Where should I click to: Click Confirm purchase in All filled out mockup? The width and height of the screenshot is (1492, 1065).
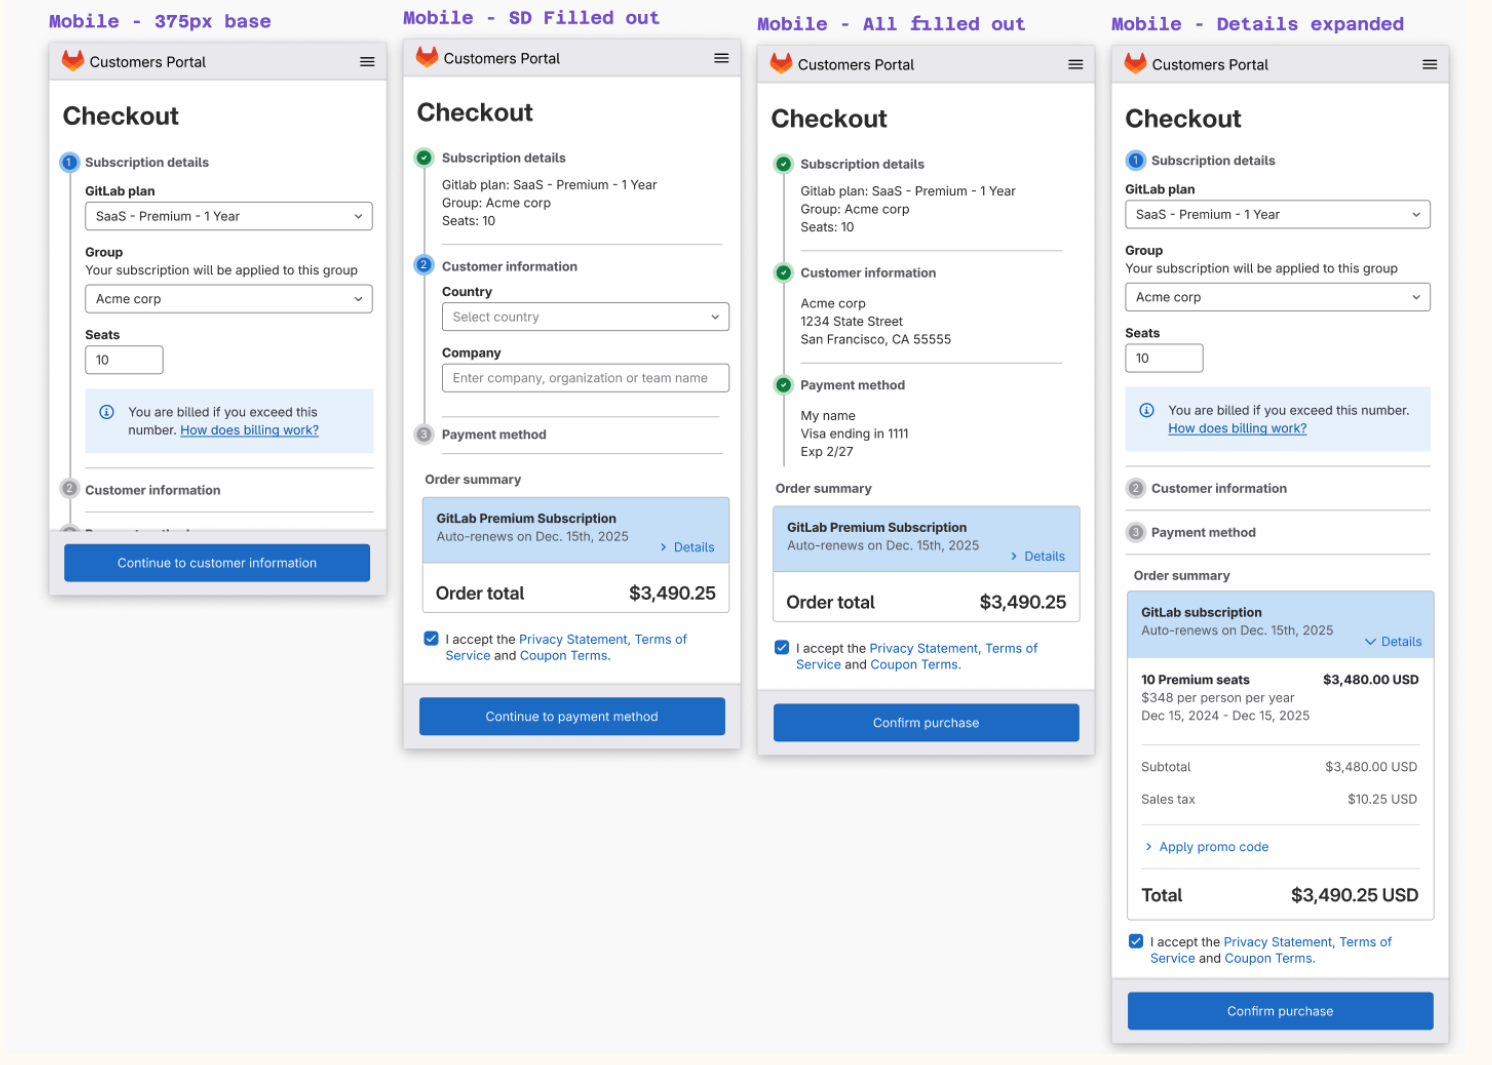tap(926, 723)
